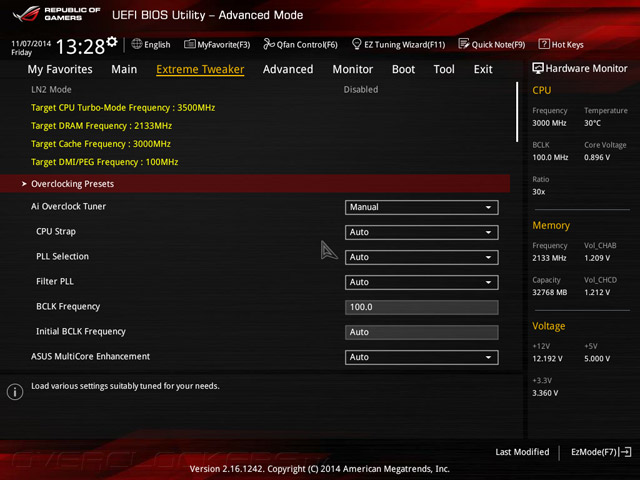Click the CPU Ratio 30x value
This screenshot has height=480, width=640.
click(538, 192)
